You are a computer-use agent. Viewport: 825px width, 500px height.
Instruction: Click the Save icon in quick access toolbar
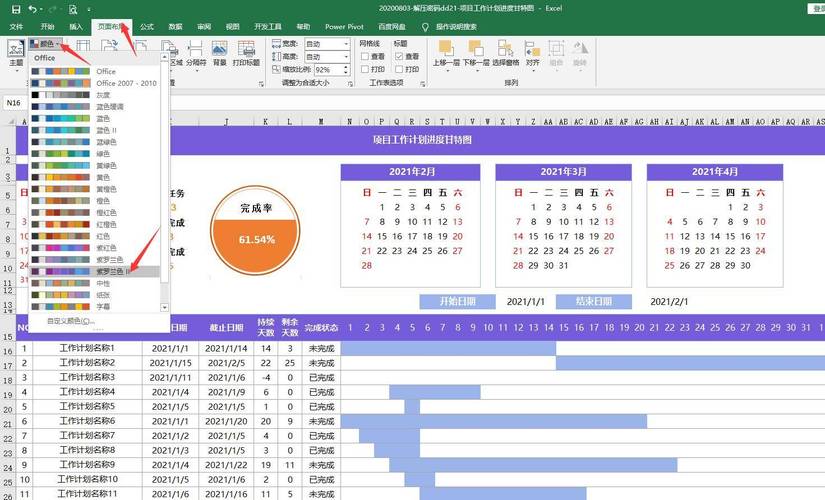[16, 9]
